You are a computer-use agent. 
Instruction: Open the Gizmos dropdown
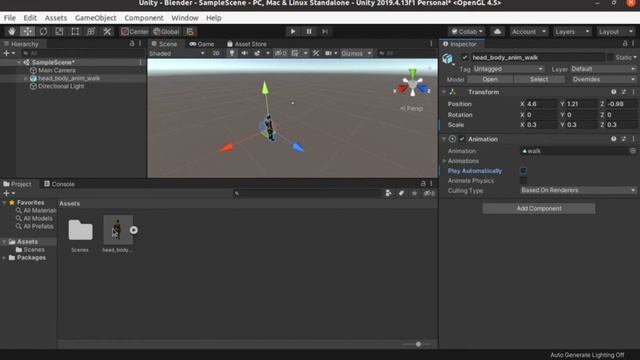pos(356,53)
